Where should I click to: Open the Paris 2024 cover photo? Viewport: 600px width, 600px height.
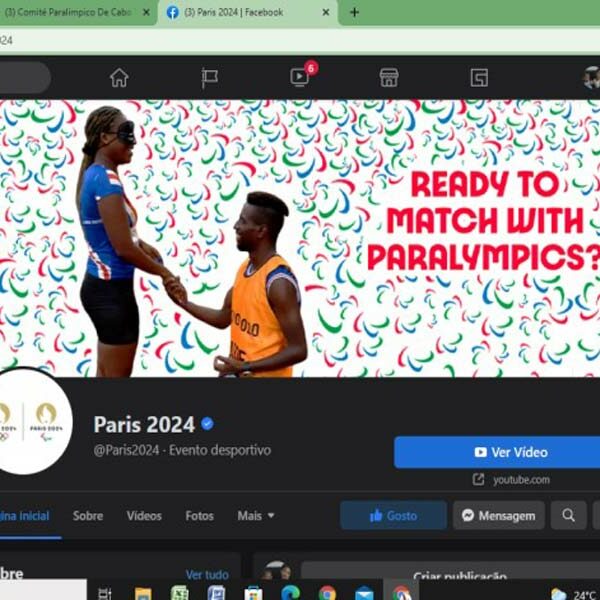300,238
